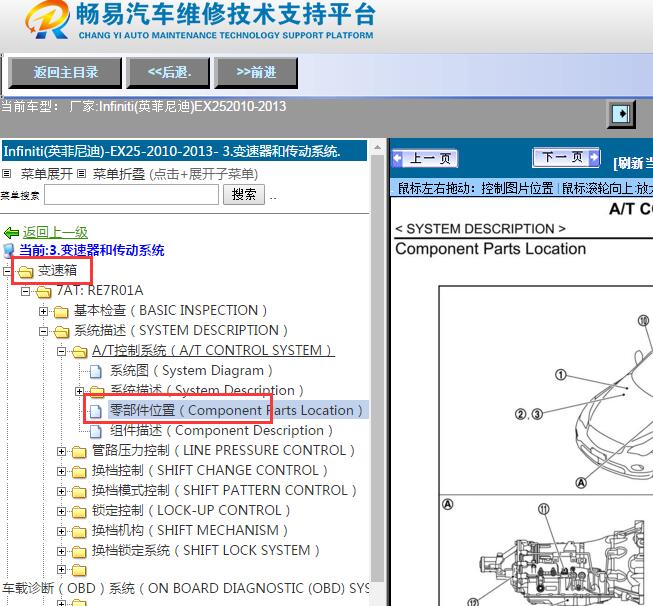Expand 换档控制 SHIFT CHANGE CONTROL
Viewport: 653px width, 606px height.
[61, 471]
